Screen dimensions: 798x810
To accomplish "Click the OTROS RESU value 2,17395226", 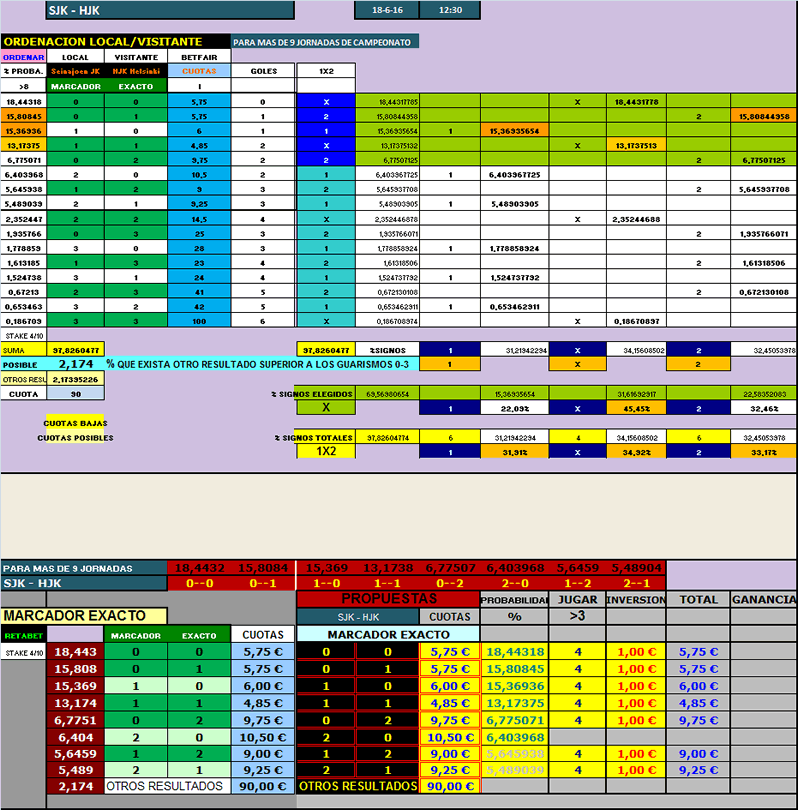I will [75, 379].
